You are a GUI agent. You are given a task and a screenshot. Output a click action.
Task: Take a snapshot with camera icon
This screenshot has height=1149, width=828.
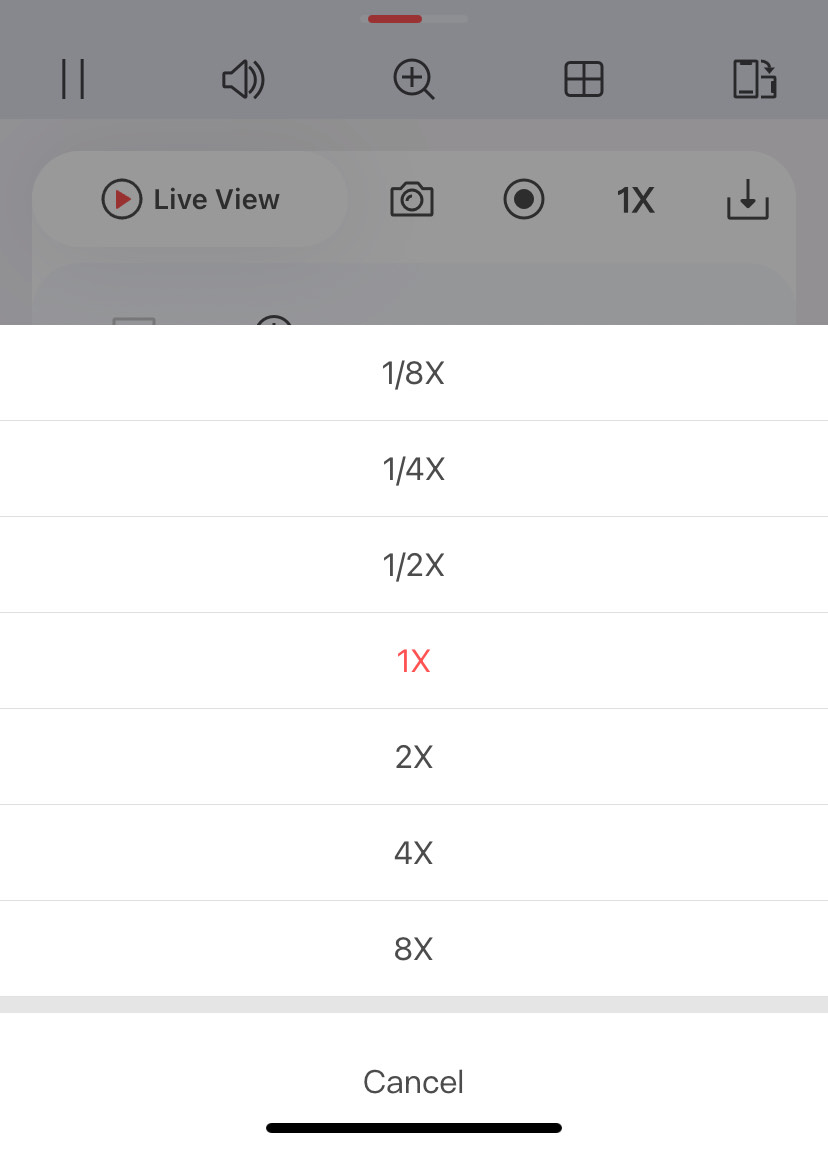click(411, 200)
